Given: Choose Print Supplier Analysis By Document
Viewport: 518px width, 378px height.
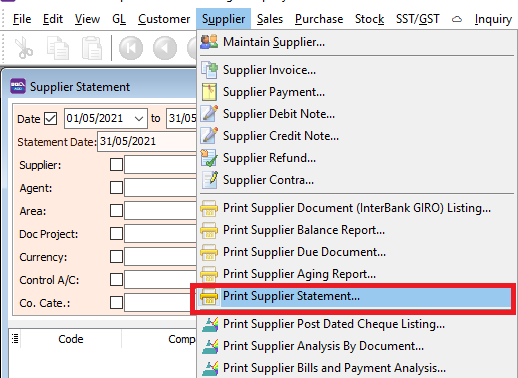Looking at the screenshot, I should (356, 346).
